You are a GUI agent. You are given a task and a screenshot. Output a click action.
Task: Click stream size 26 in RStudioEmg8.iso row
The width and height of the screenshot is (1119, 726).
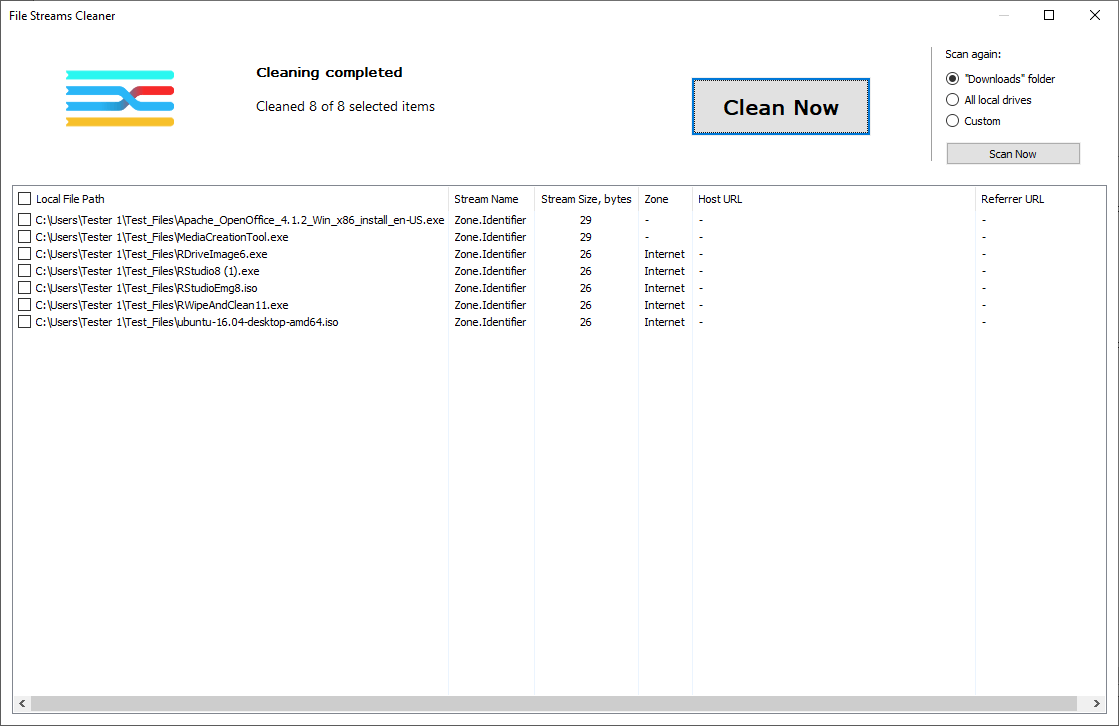586,288
